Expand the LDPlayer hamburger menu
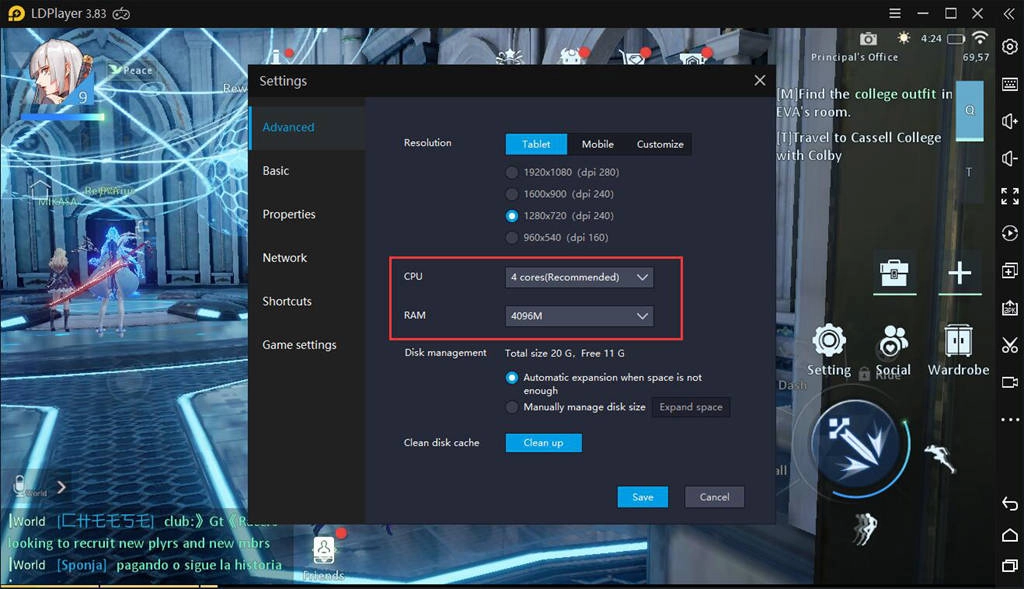This screenshot has width=1024, height=589. tap(895, 13)
